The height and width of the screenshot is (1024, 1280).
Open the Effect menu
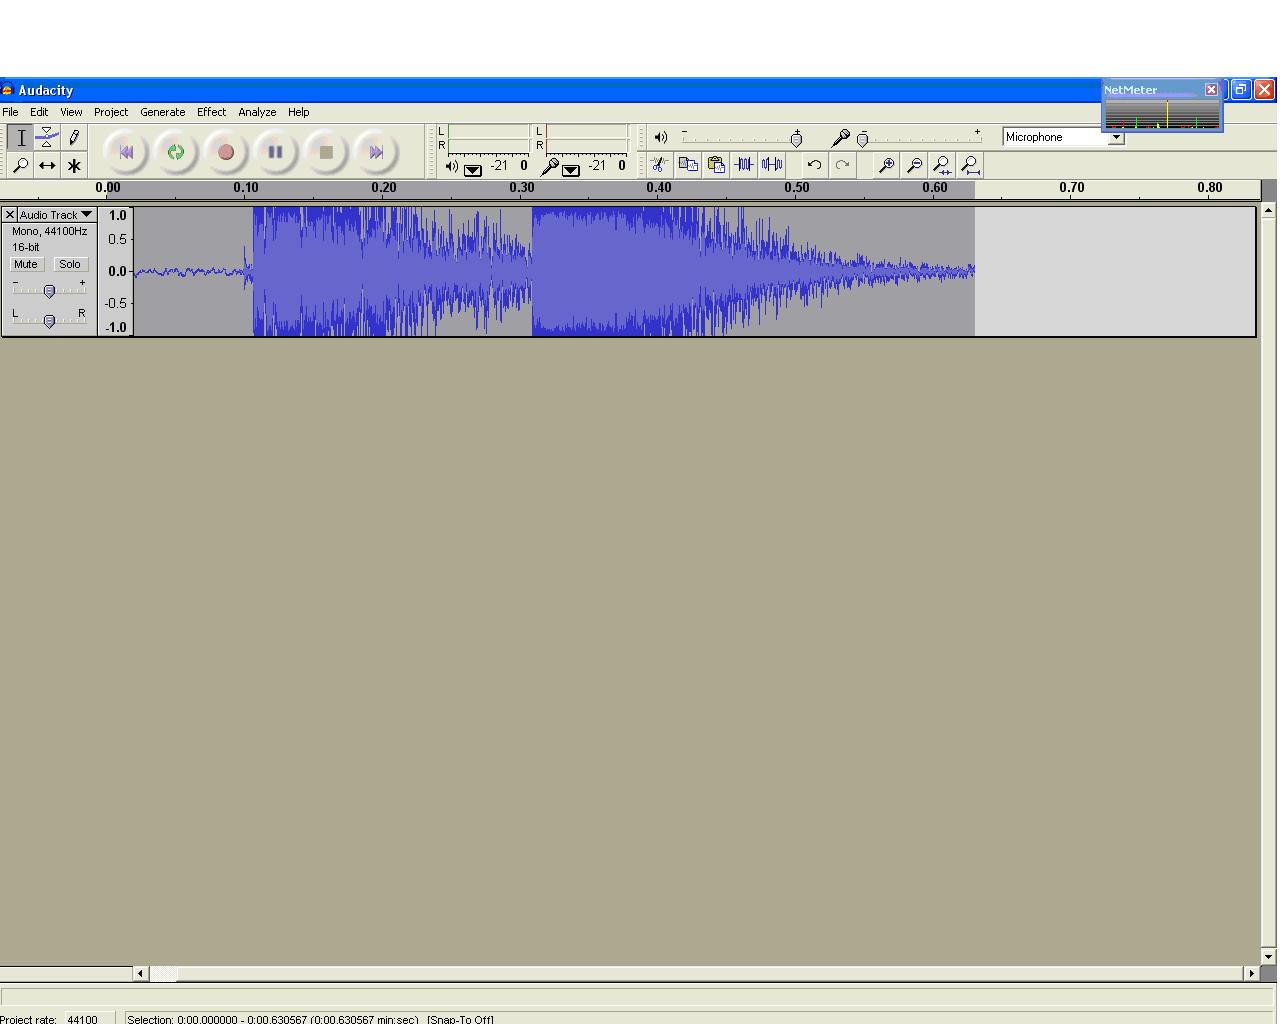211,112
